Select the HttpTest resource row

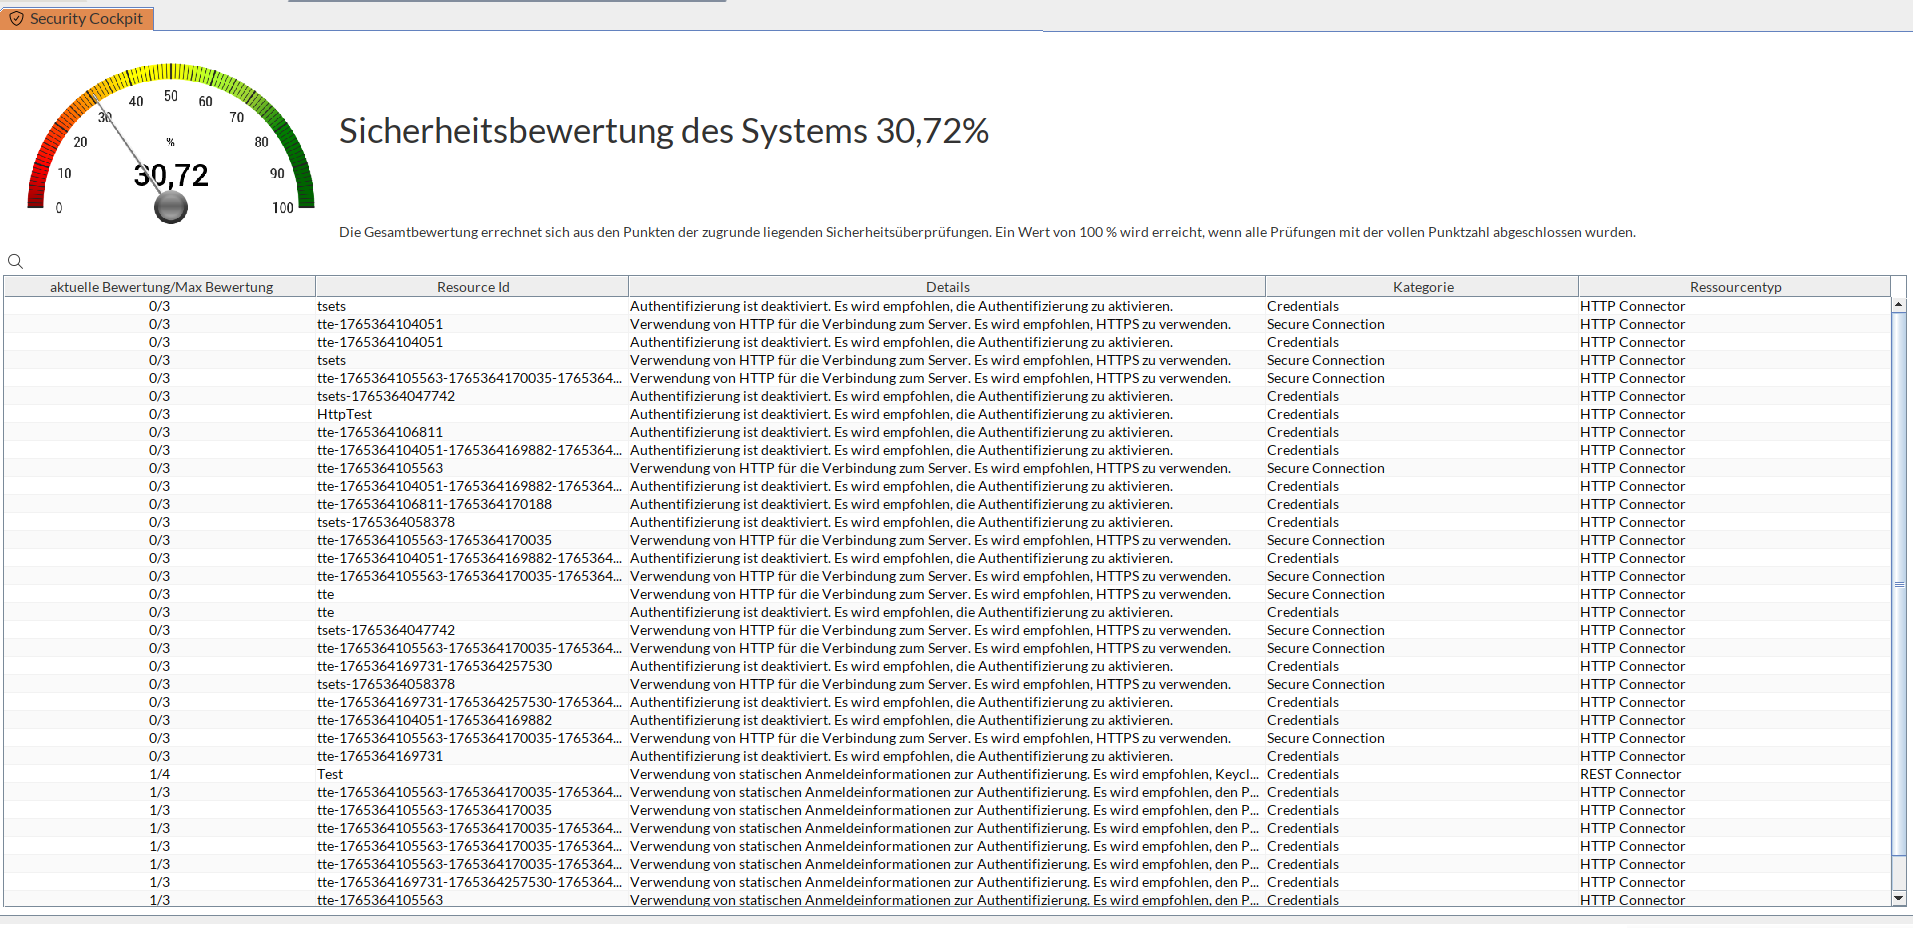tap(344, 414)
